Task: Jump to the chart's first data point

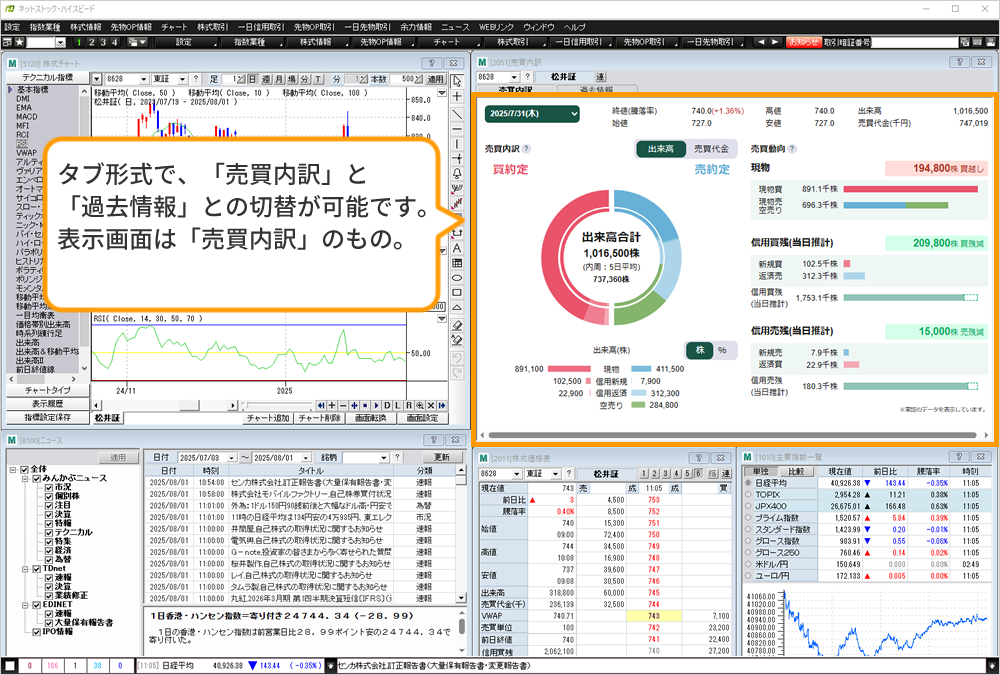Action: pos(321,406)
